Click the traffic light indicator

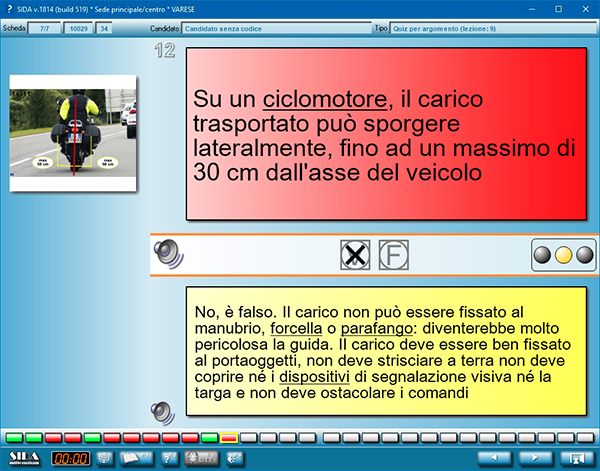coord(562,255)
